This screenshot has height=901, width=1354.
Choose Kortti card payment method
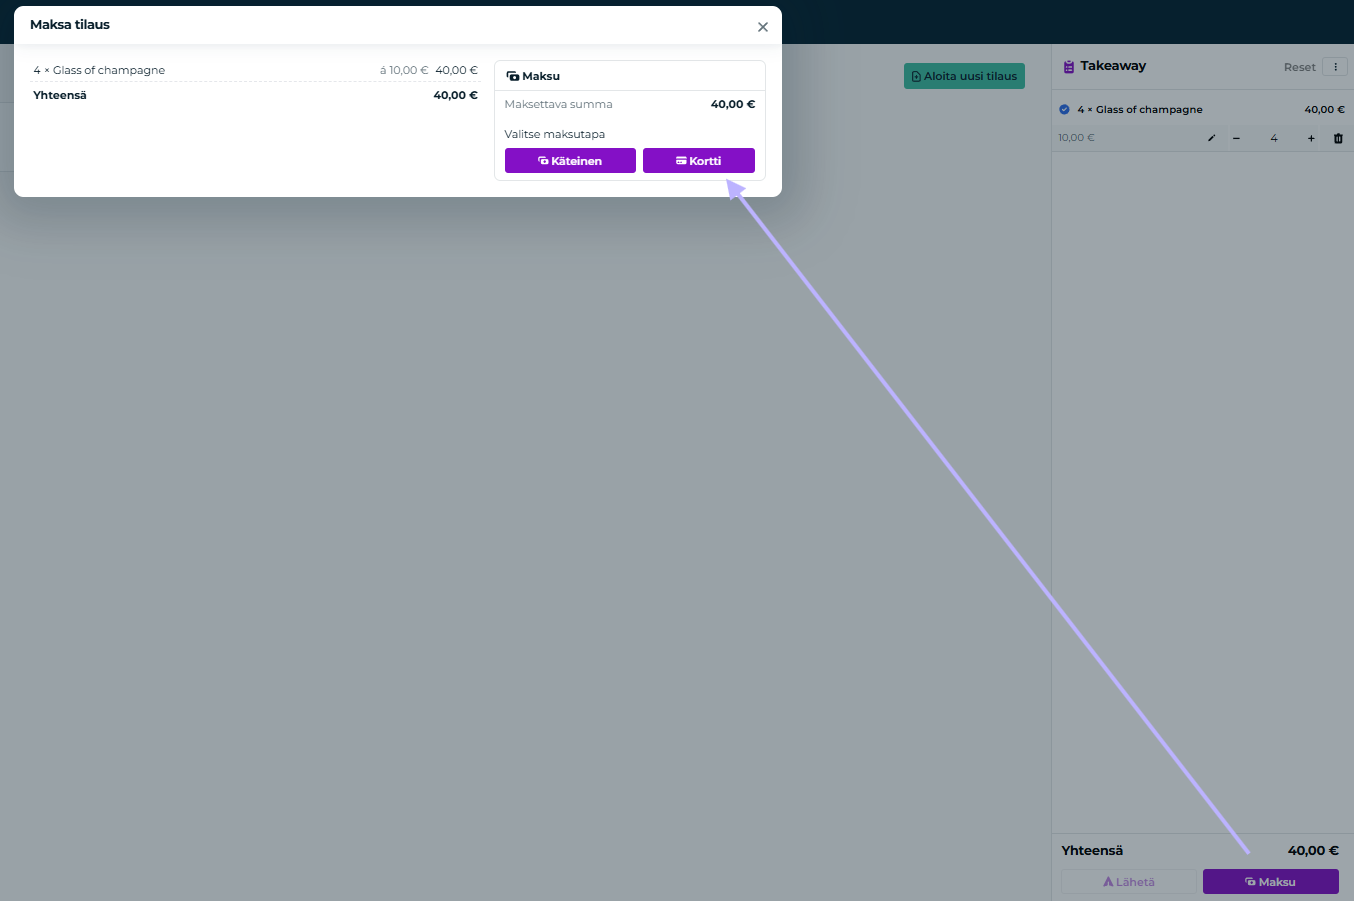[699, 161]
